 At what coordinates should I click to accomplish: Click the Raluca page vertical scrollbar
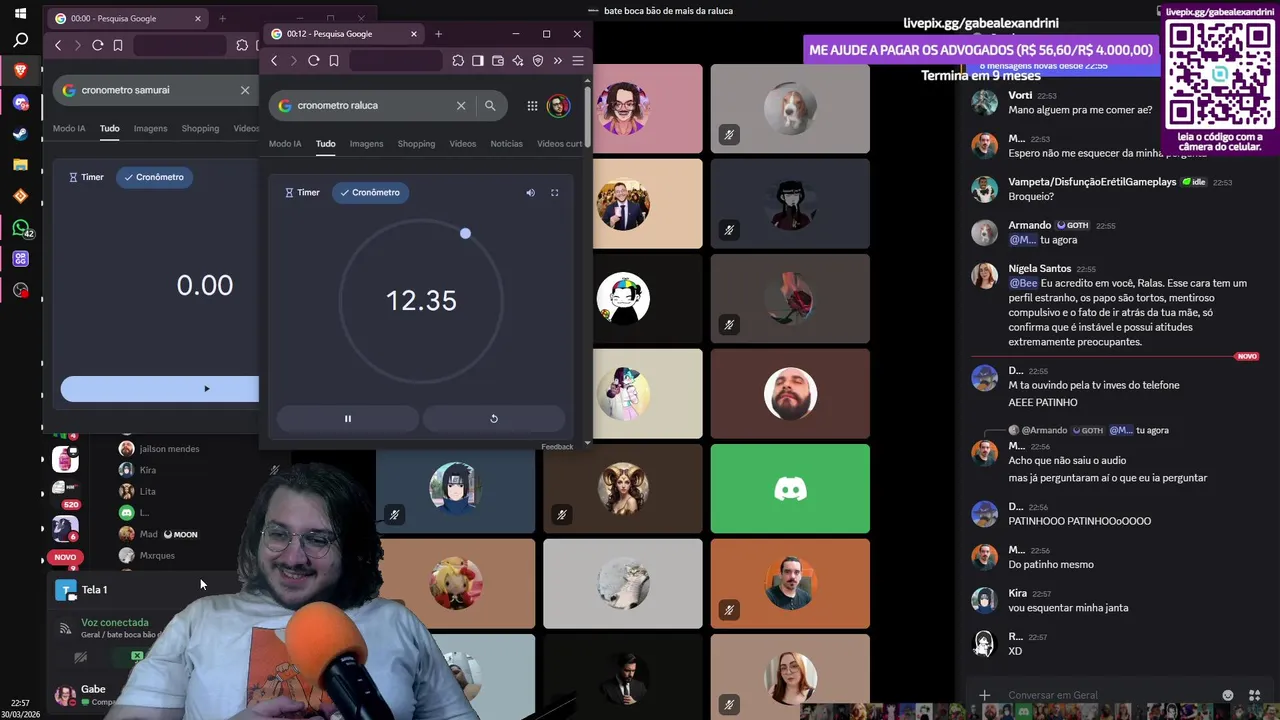[587, 119]
